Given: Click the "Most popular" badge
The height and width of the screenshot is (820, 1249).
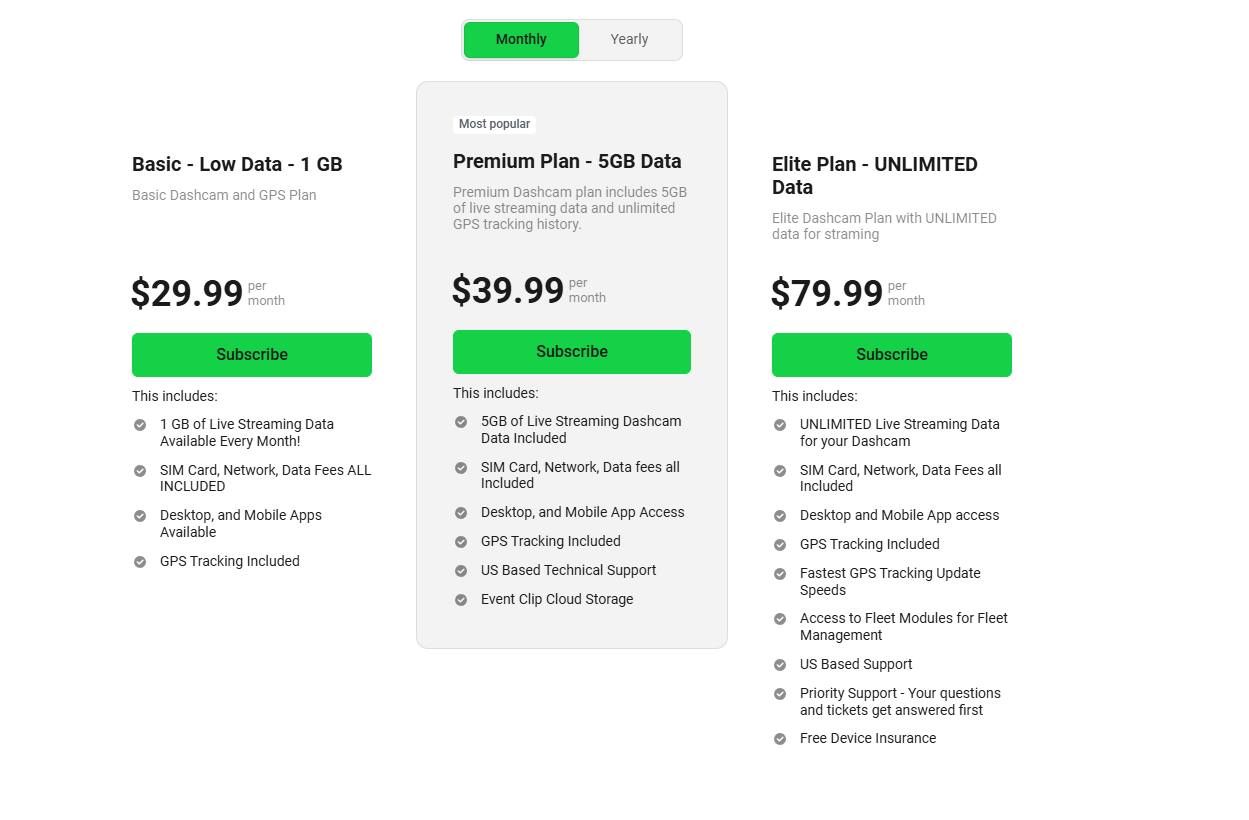Looking at the screenshot, I should pyautogui.click(x=494, y=123).
